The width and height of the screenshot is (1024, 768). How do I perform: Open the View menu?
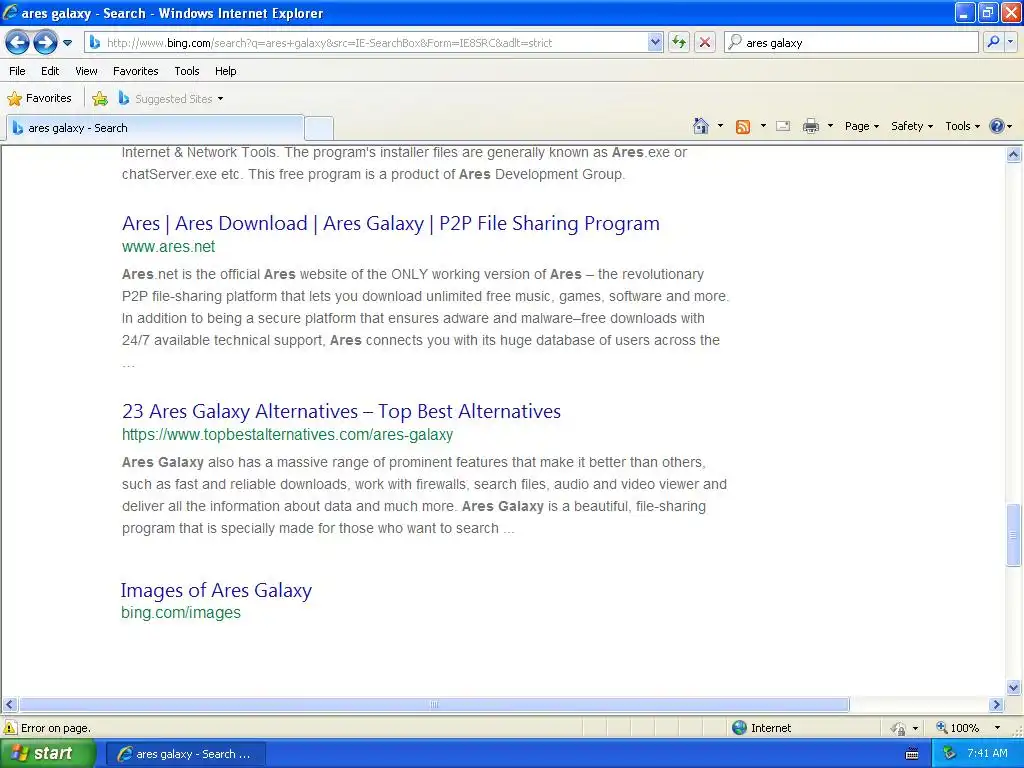tap(86, 71)
